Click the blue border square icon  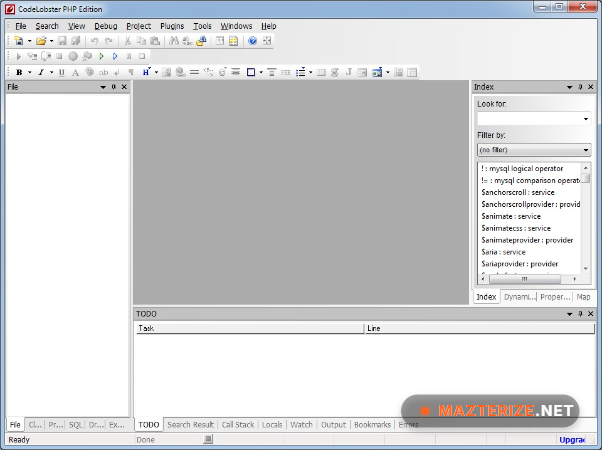pos(251,72)
